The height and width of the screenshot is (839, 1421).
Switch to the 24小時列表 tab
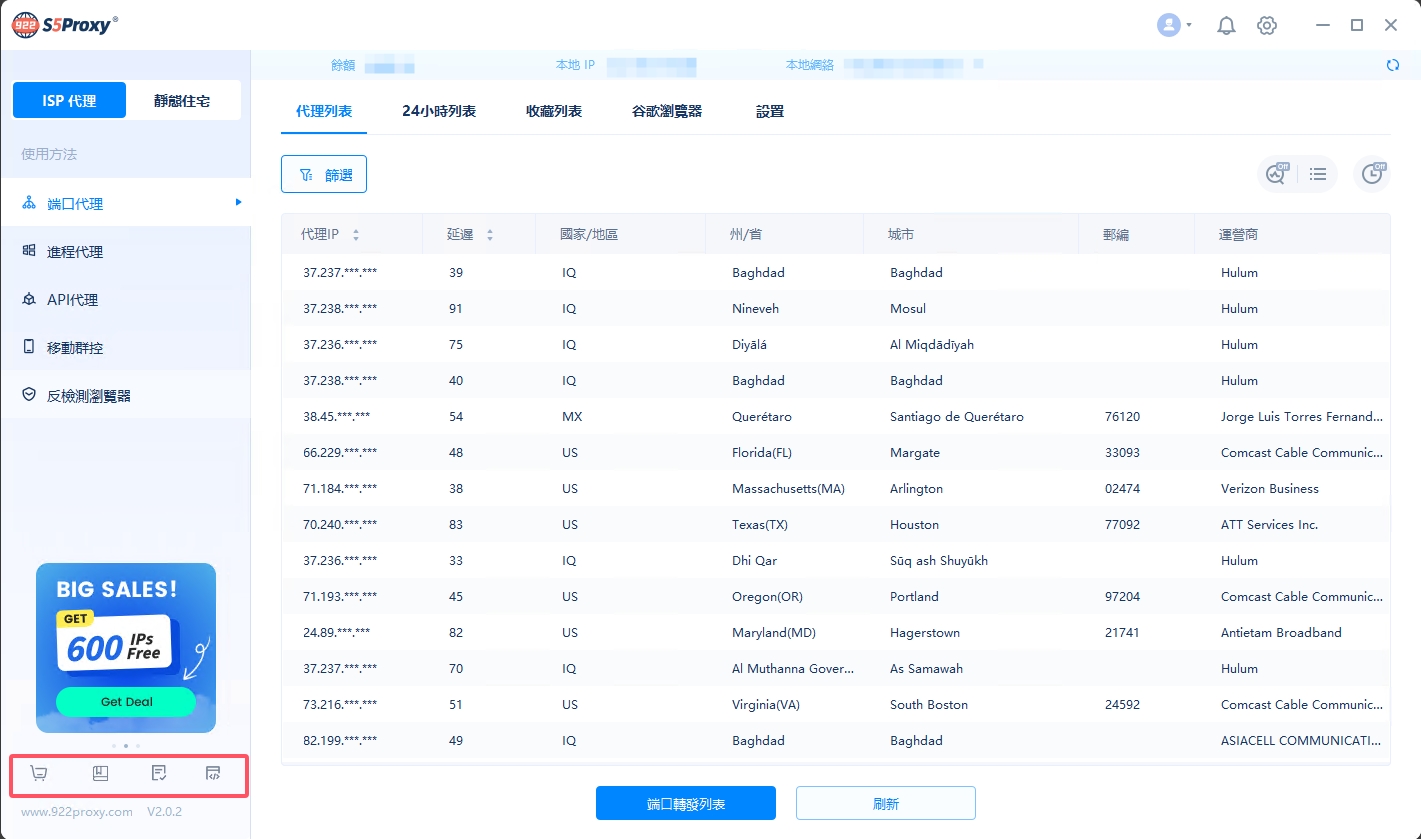click(x=439, y=111)
